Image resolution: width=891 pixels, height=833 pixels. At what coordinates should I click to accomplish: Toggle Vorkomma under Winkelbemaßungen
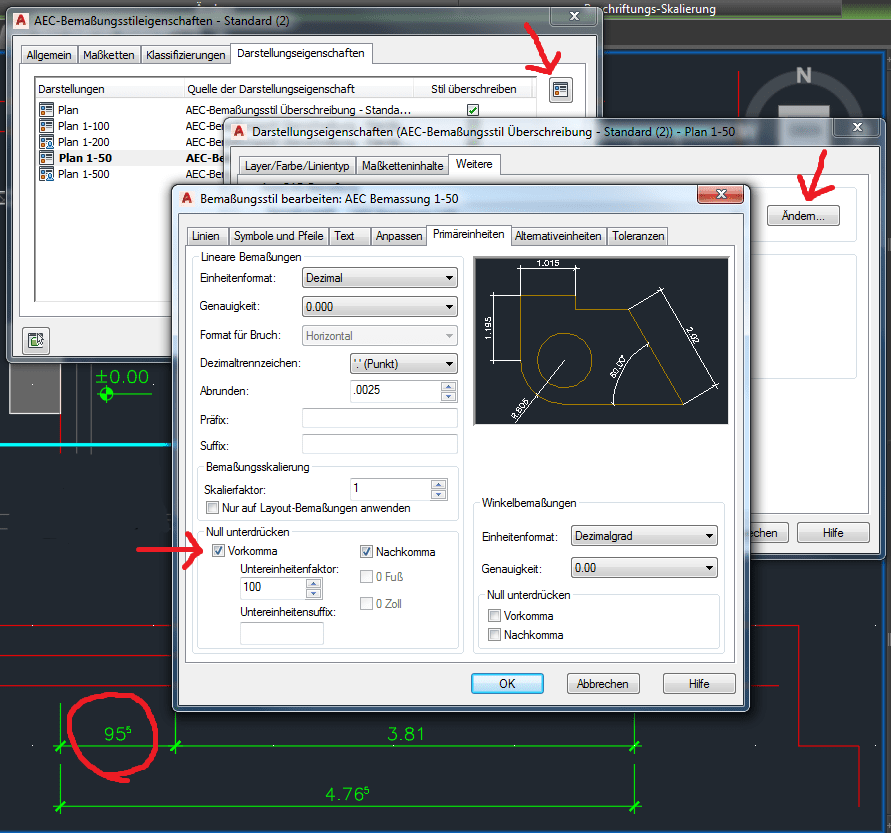tap(494, 616)
